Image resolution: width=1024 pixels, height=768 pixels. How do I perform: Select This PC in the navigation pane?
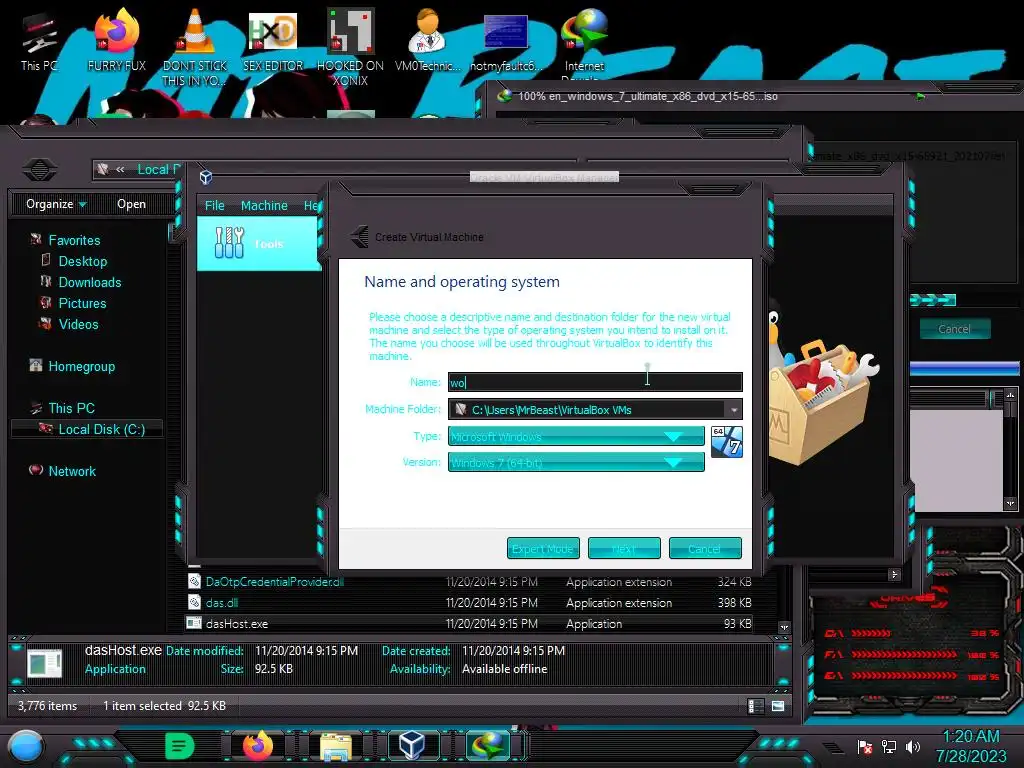click(x=71, y=408)
